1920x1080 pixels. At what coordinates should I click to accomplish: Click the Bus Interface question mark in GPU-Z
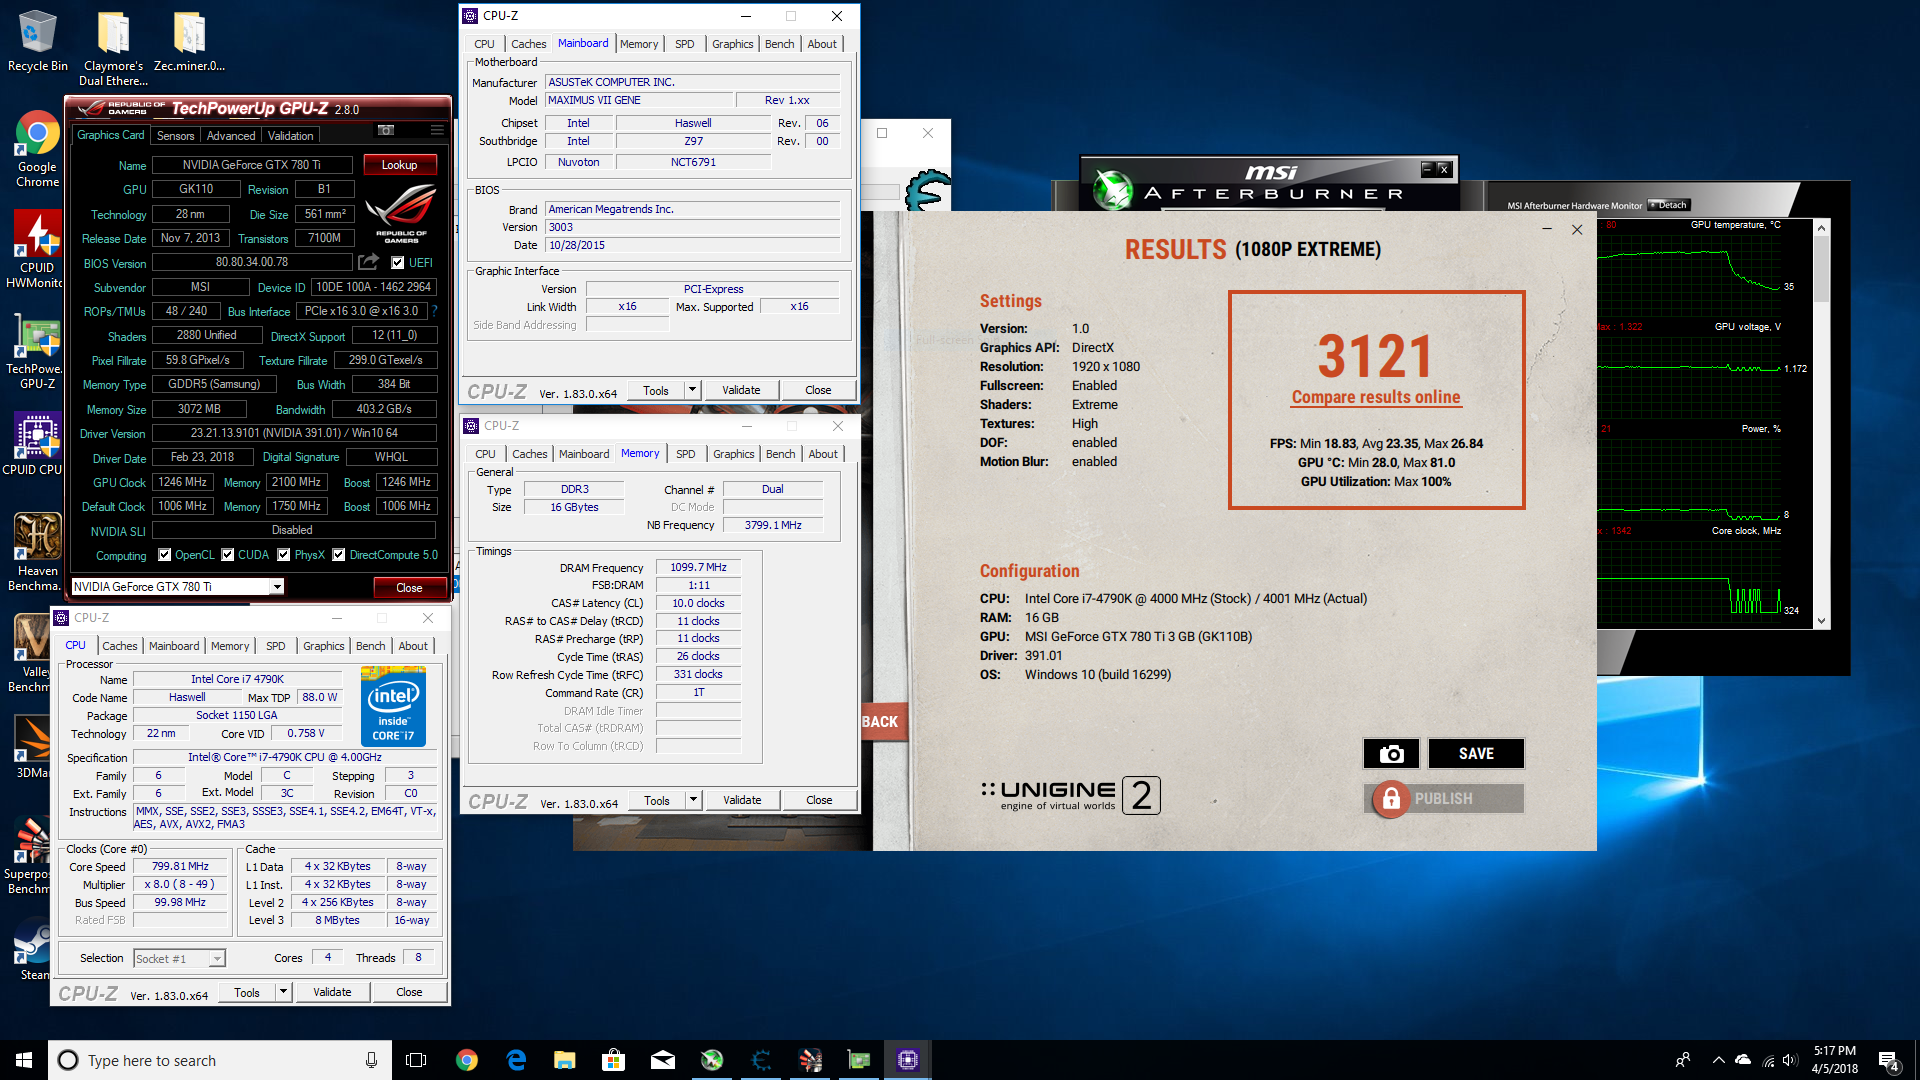coord(435,311)
